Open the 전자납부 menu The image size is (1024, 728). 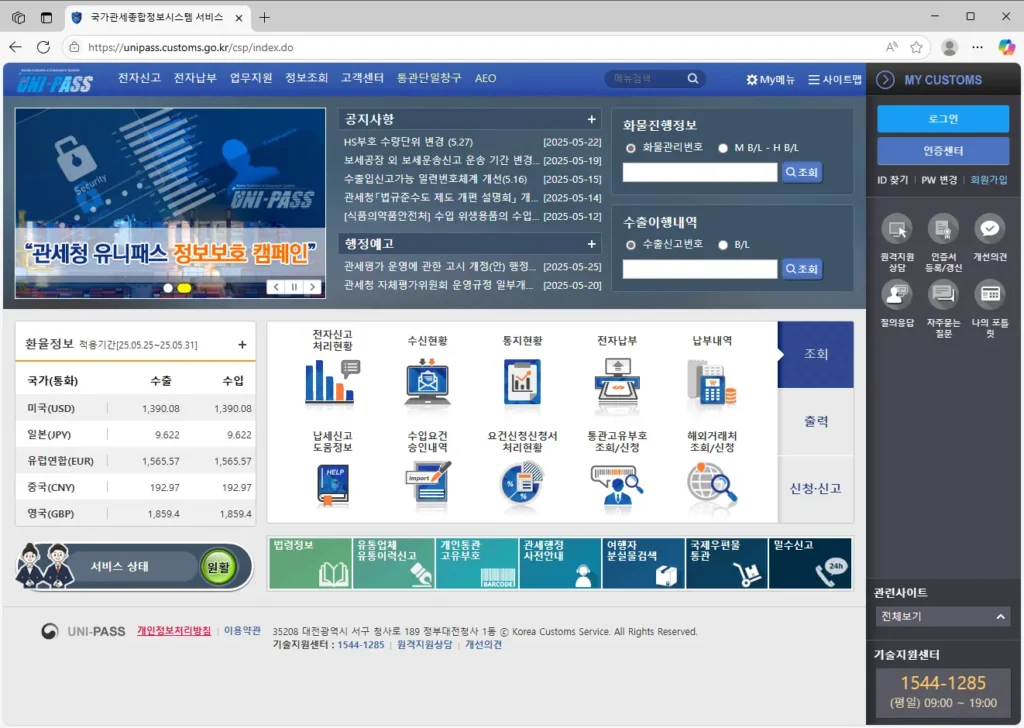[x=195, y=78]
